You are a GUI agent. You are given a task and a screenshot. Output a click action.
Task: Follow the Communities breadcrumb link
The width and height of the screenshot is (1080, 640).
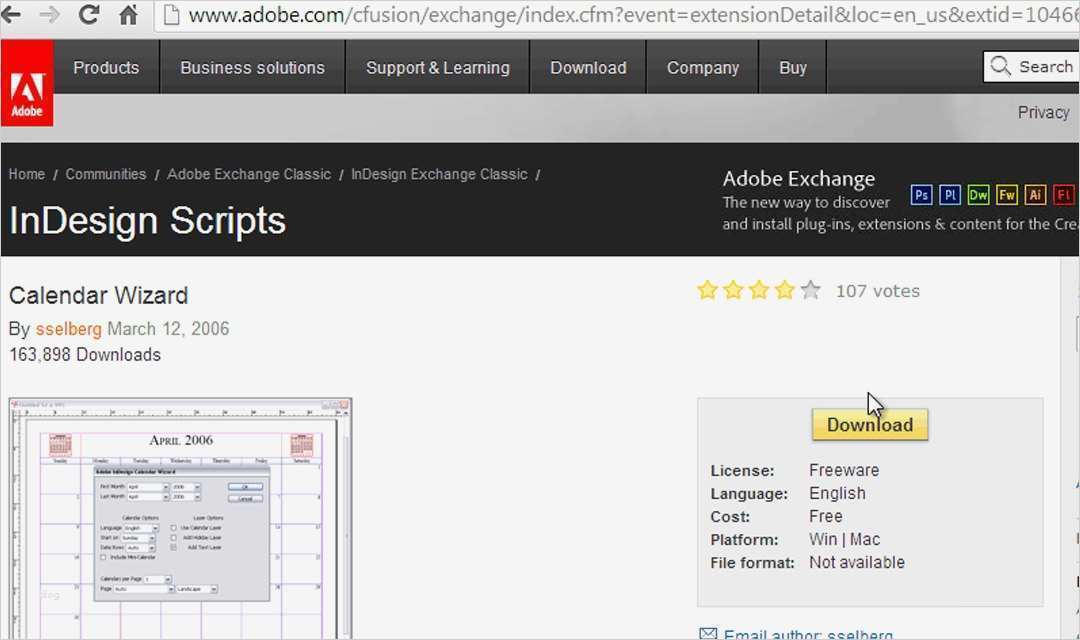tap(105, 174)
